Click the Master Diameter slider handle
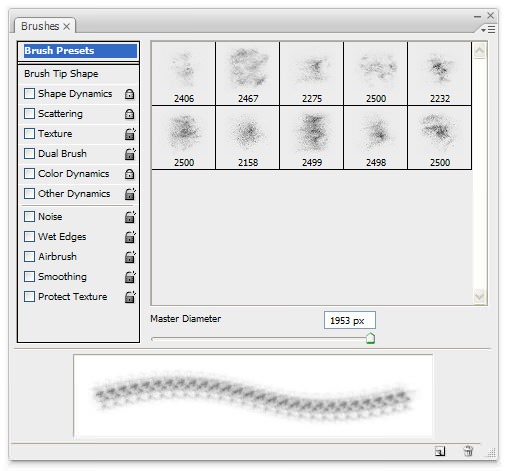 (x=370, y=338)
